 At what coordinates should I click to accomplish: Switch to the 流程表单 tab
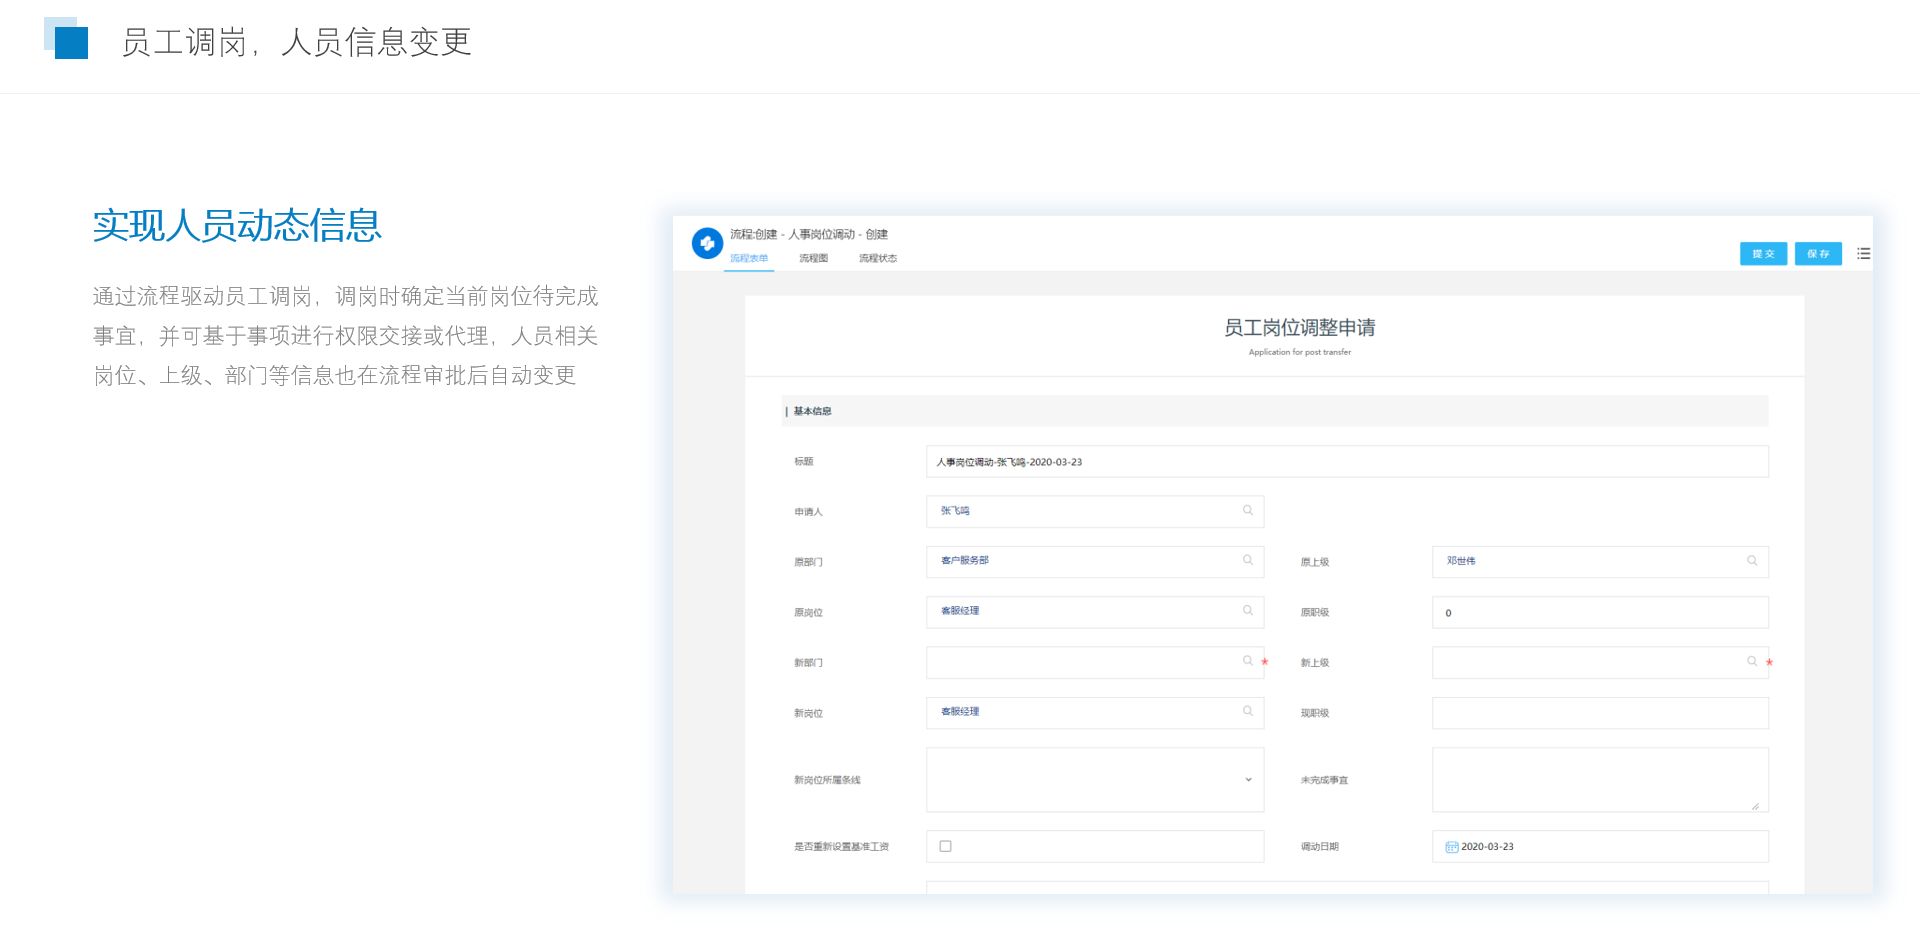coord(749,259)
